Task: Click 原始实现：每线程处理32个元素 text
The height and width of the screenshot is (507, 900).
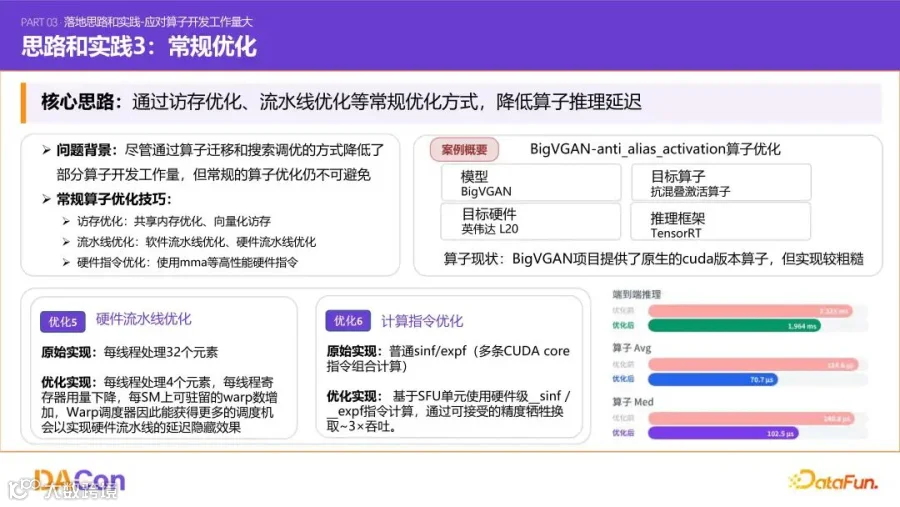Action: pyautogui.click(x=130, y=352)
